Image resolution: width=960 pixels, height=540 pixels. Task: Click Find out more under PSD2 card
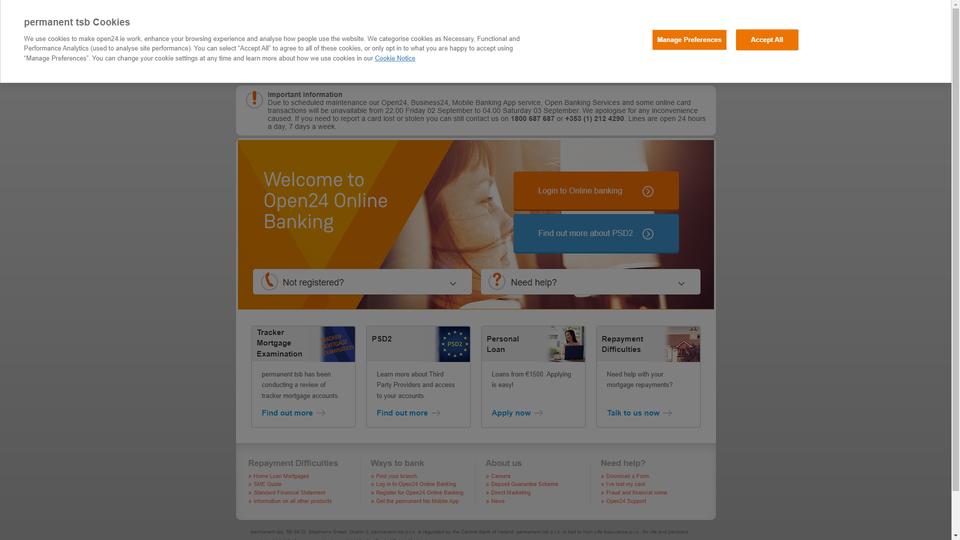click(402, 413)
